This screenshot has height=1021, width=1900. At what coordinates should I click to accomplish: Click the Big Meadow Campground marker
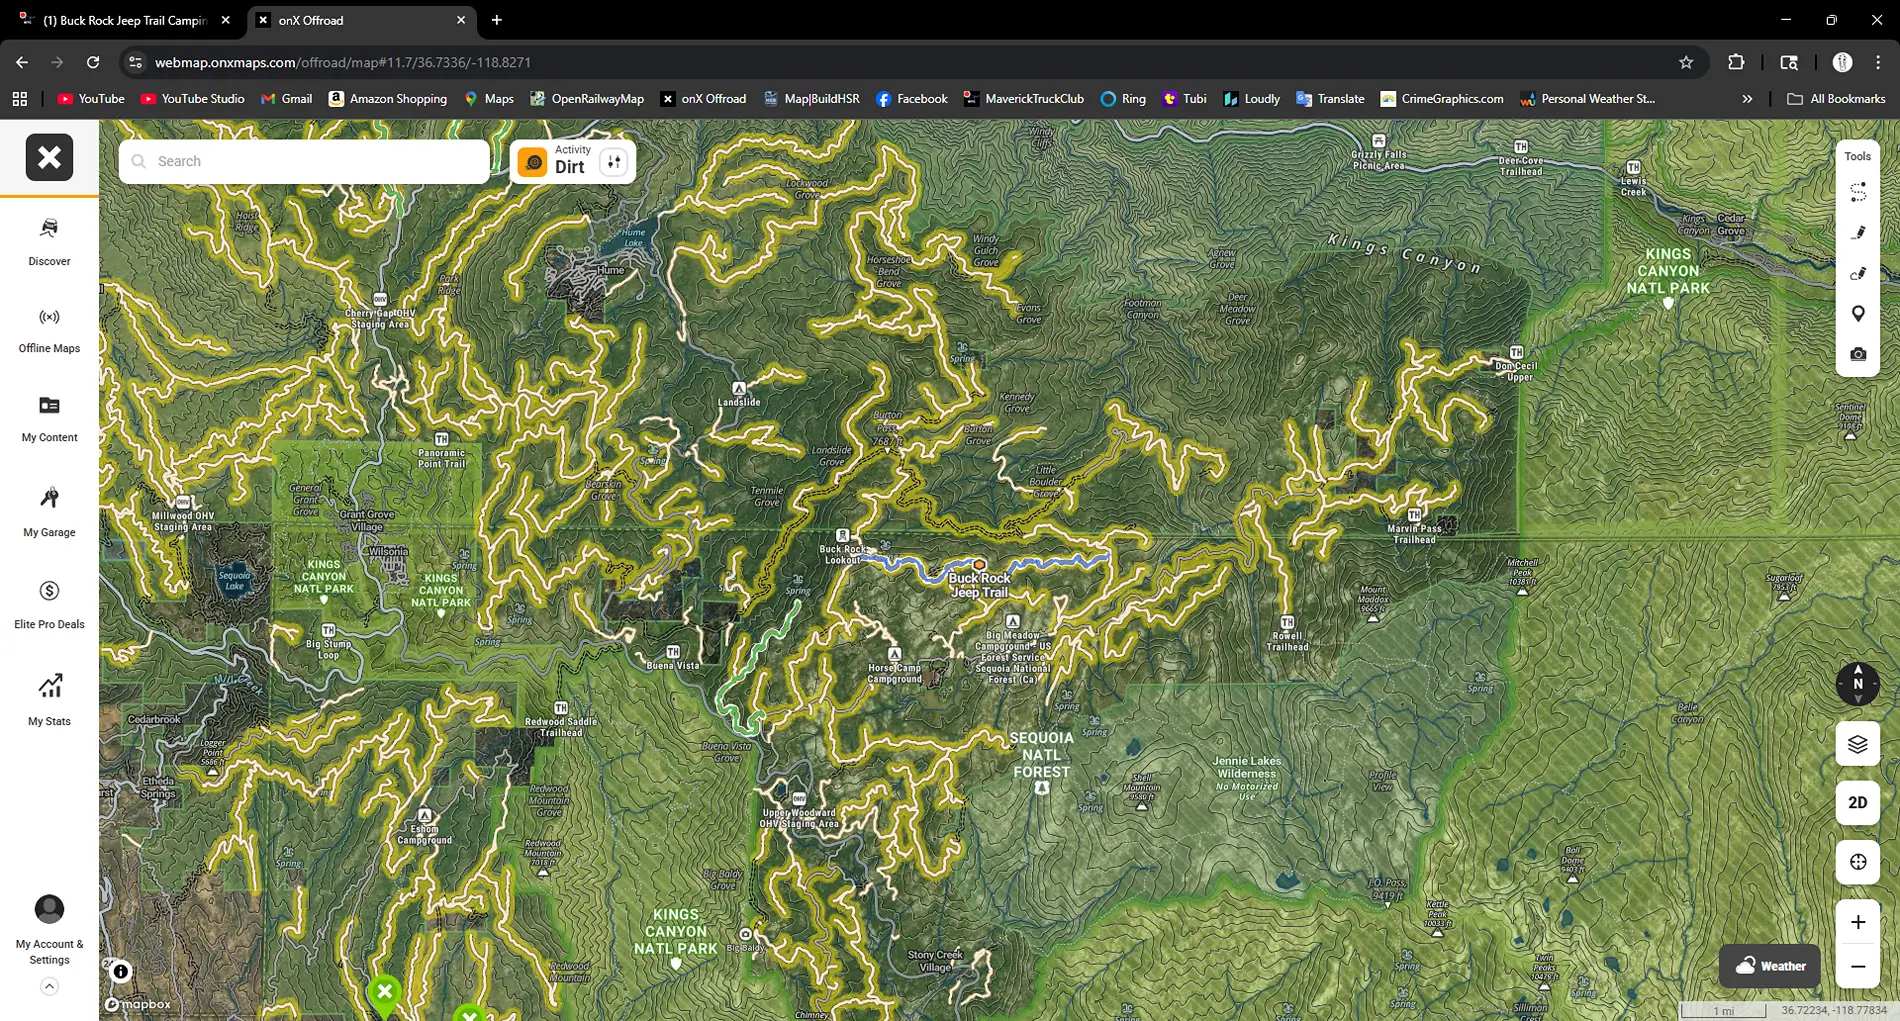coord(1013,621)
